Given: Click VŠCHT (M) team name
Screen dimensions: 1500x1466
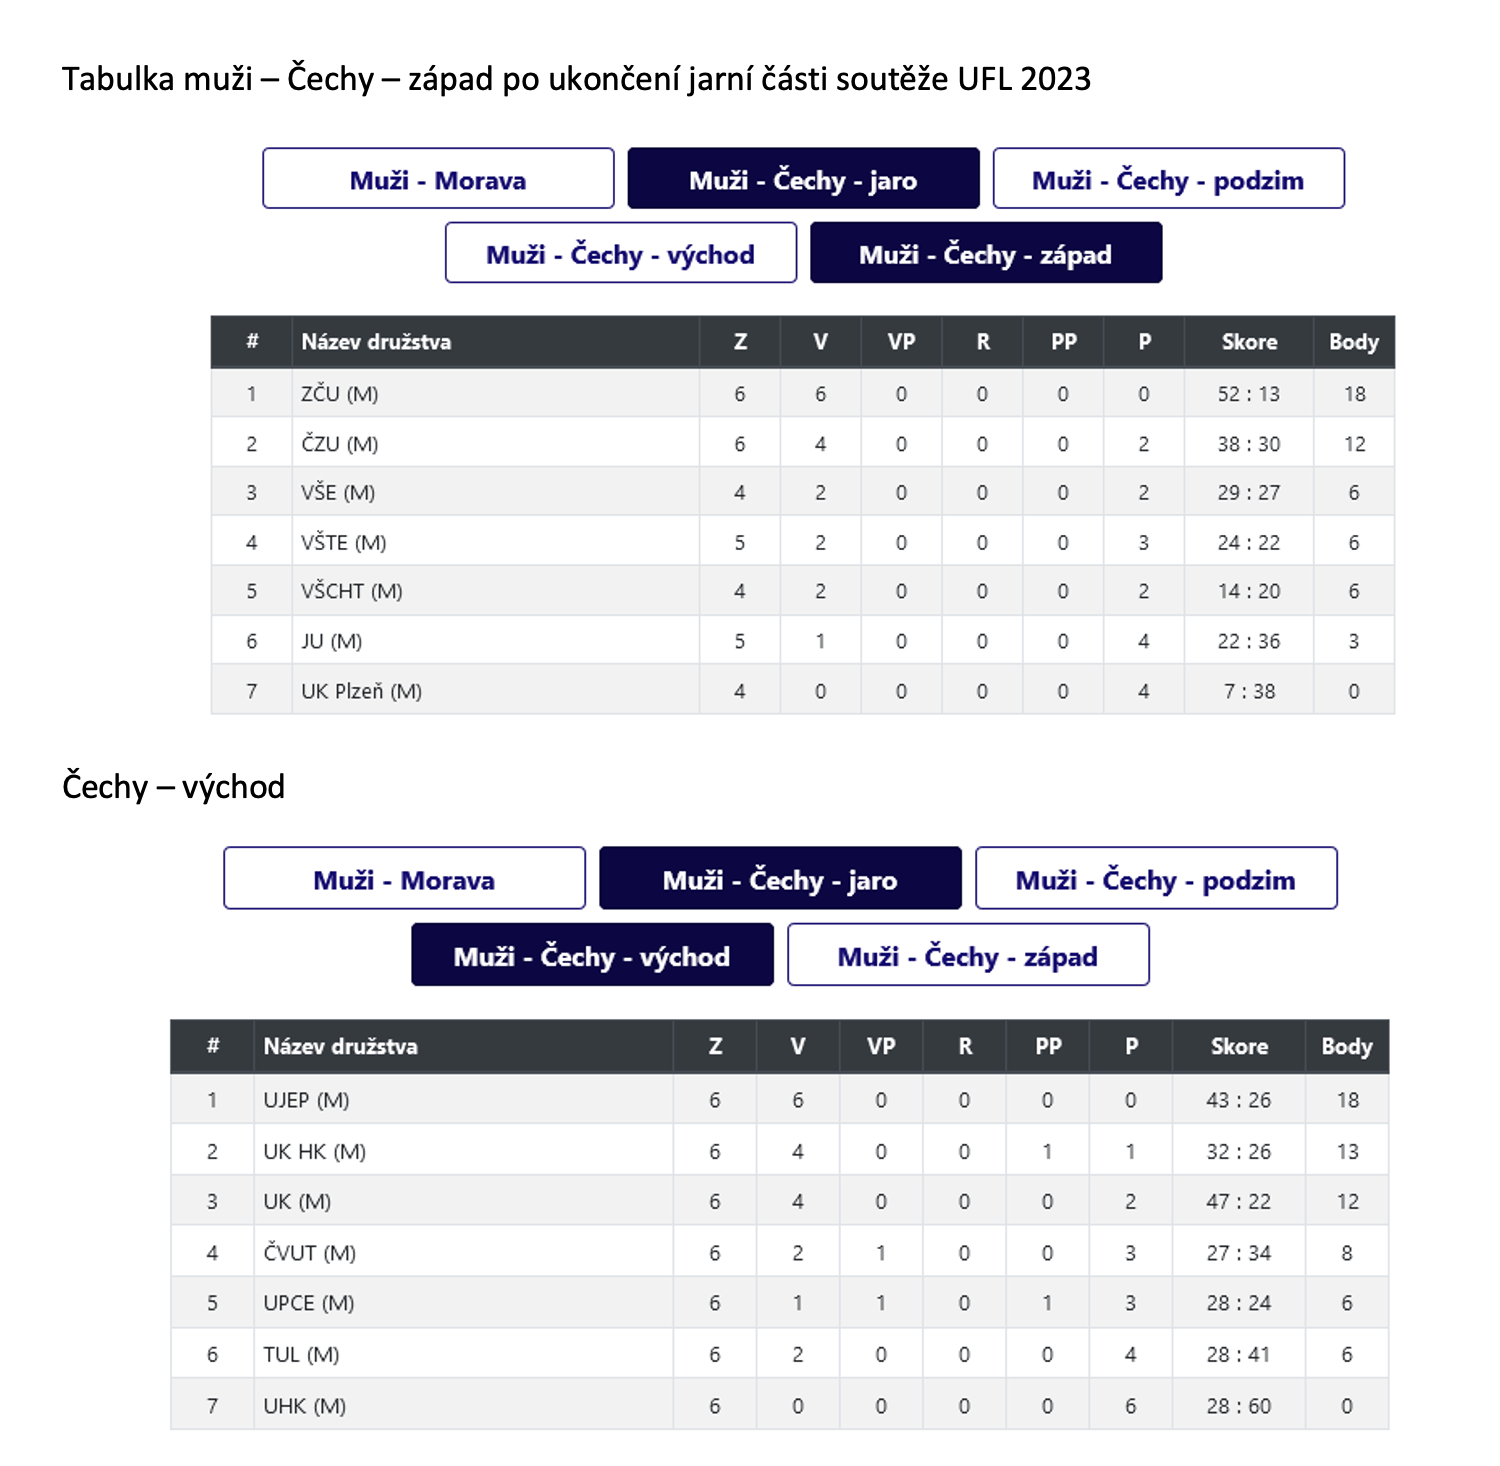Looking at the screenshot, I should point(352,591).
